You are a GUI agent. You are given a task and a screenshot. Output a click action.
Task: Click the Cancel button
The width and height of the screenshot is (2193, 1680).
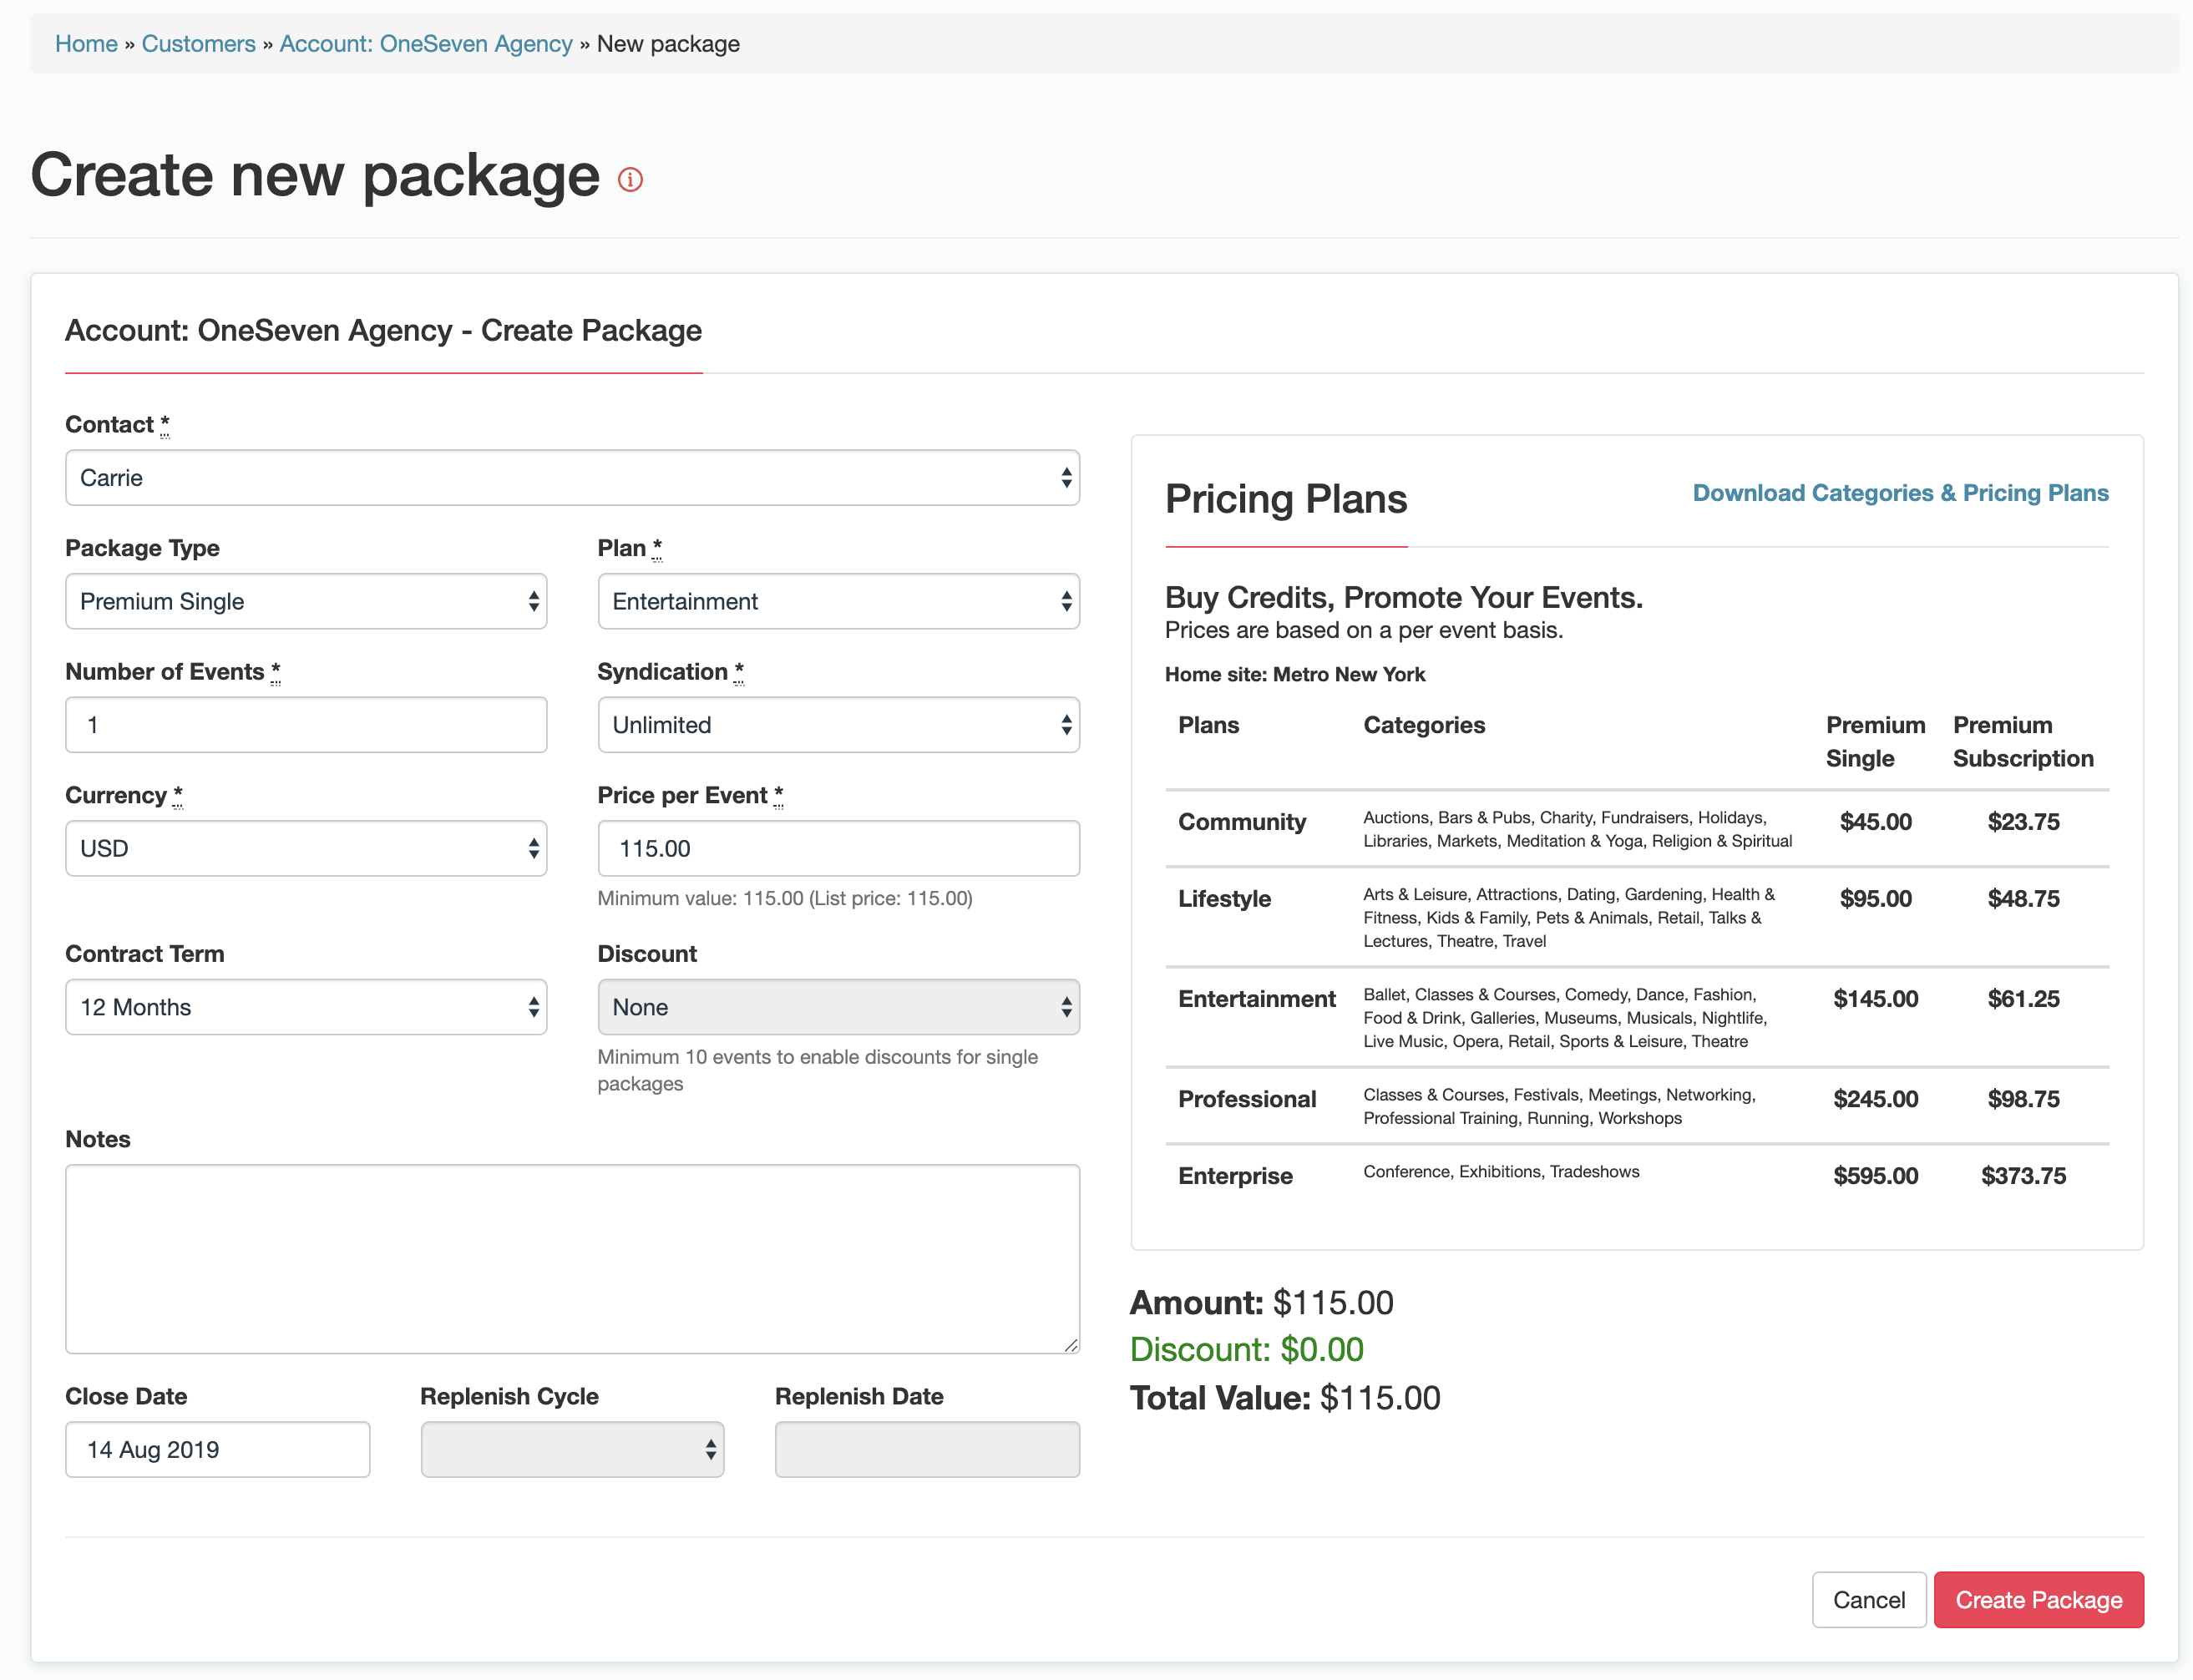tap(1868, 1599)
